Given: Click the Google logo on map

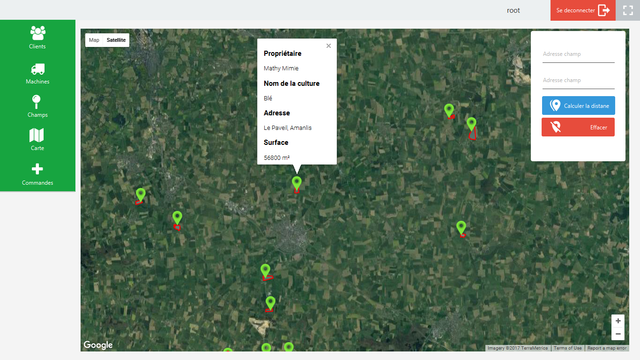Looking at the screenshot, I should click(x=98, y=345).
